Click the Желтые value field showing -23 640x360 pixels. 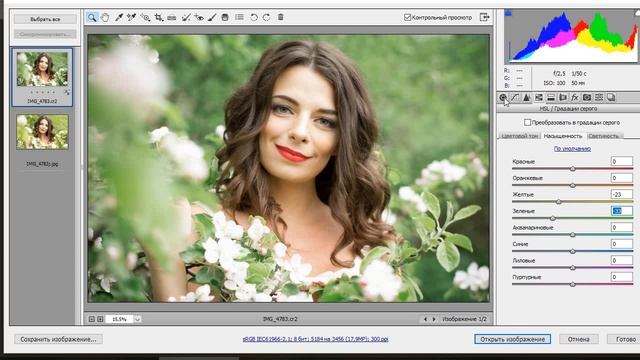[x=622, y=194]
